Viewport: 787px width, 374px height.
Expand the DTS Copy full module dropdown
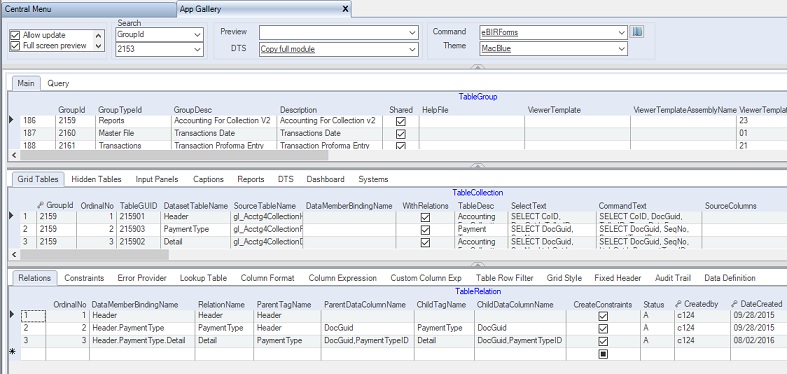[413, 49]
